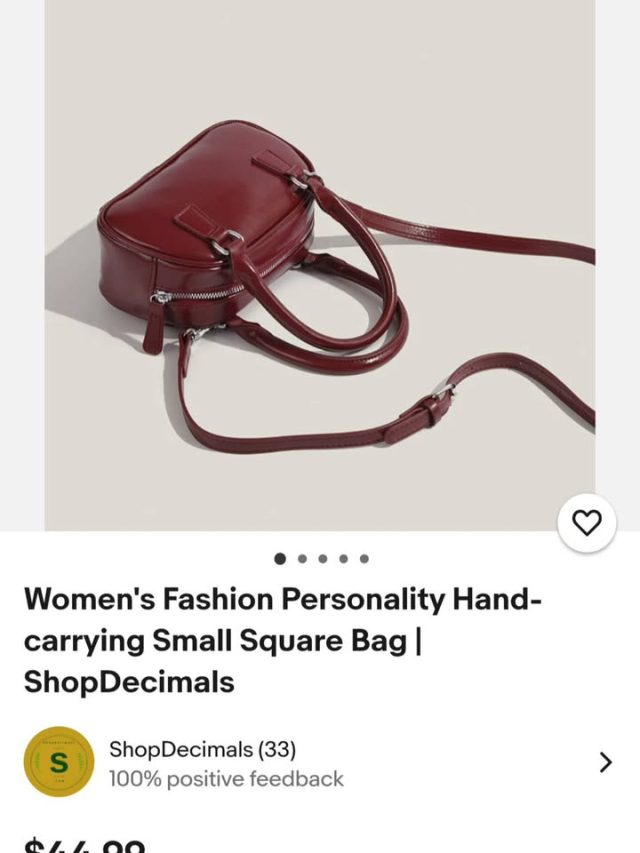
Task: Expand seller details with the right chevron
Action: tap(605, 762)
